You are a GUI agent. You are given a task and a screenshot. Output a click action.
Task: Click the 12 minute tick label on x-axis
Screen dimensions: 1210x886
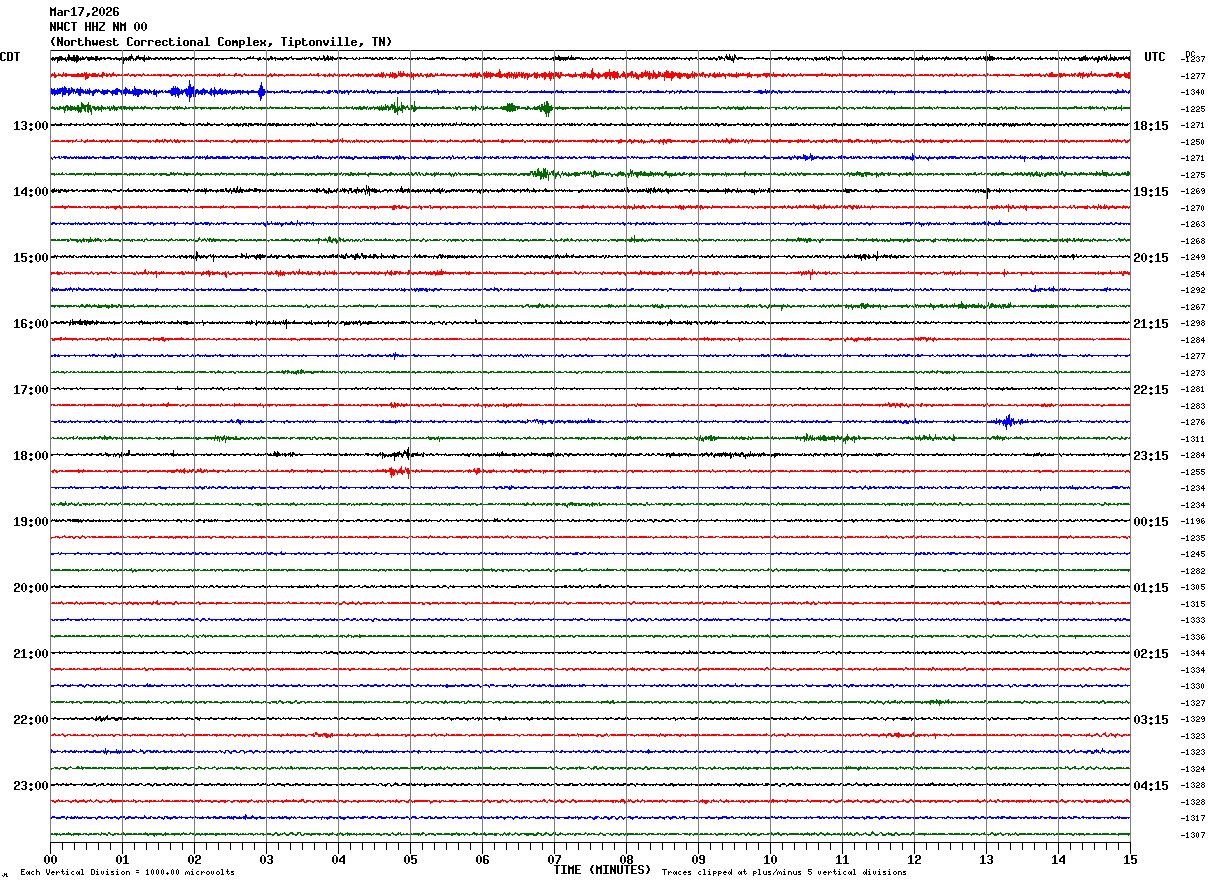914,860
